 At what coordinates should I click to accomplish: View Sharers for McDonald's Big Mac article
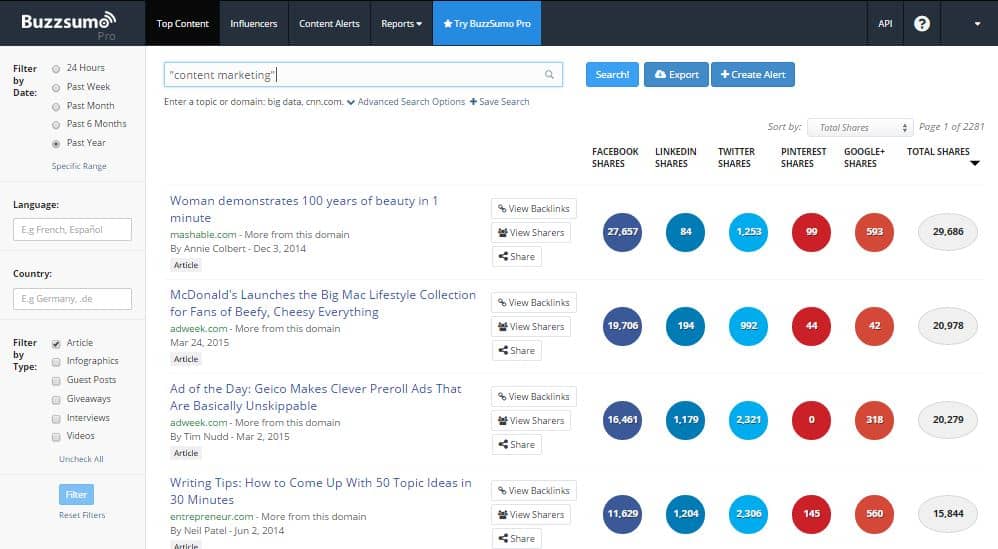click(x=531, y=326)
